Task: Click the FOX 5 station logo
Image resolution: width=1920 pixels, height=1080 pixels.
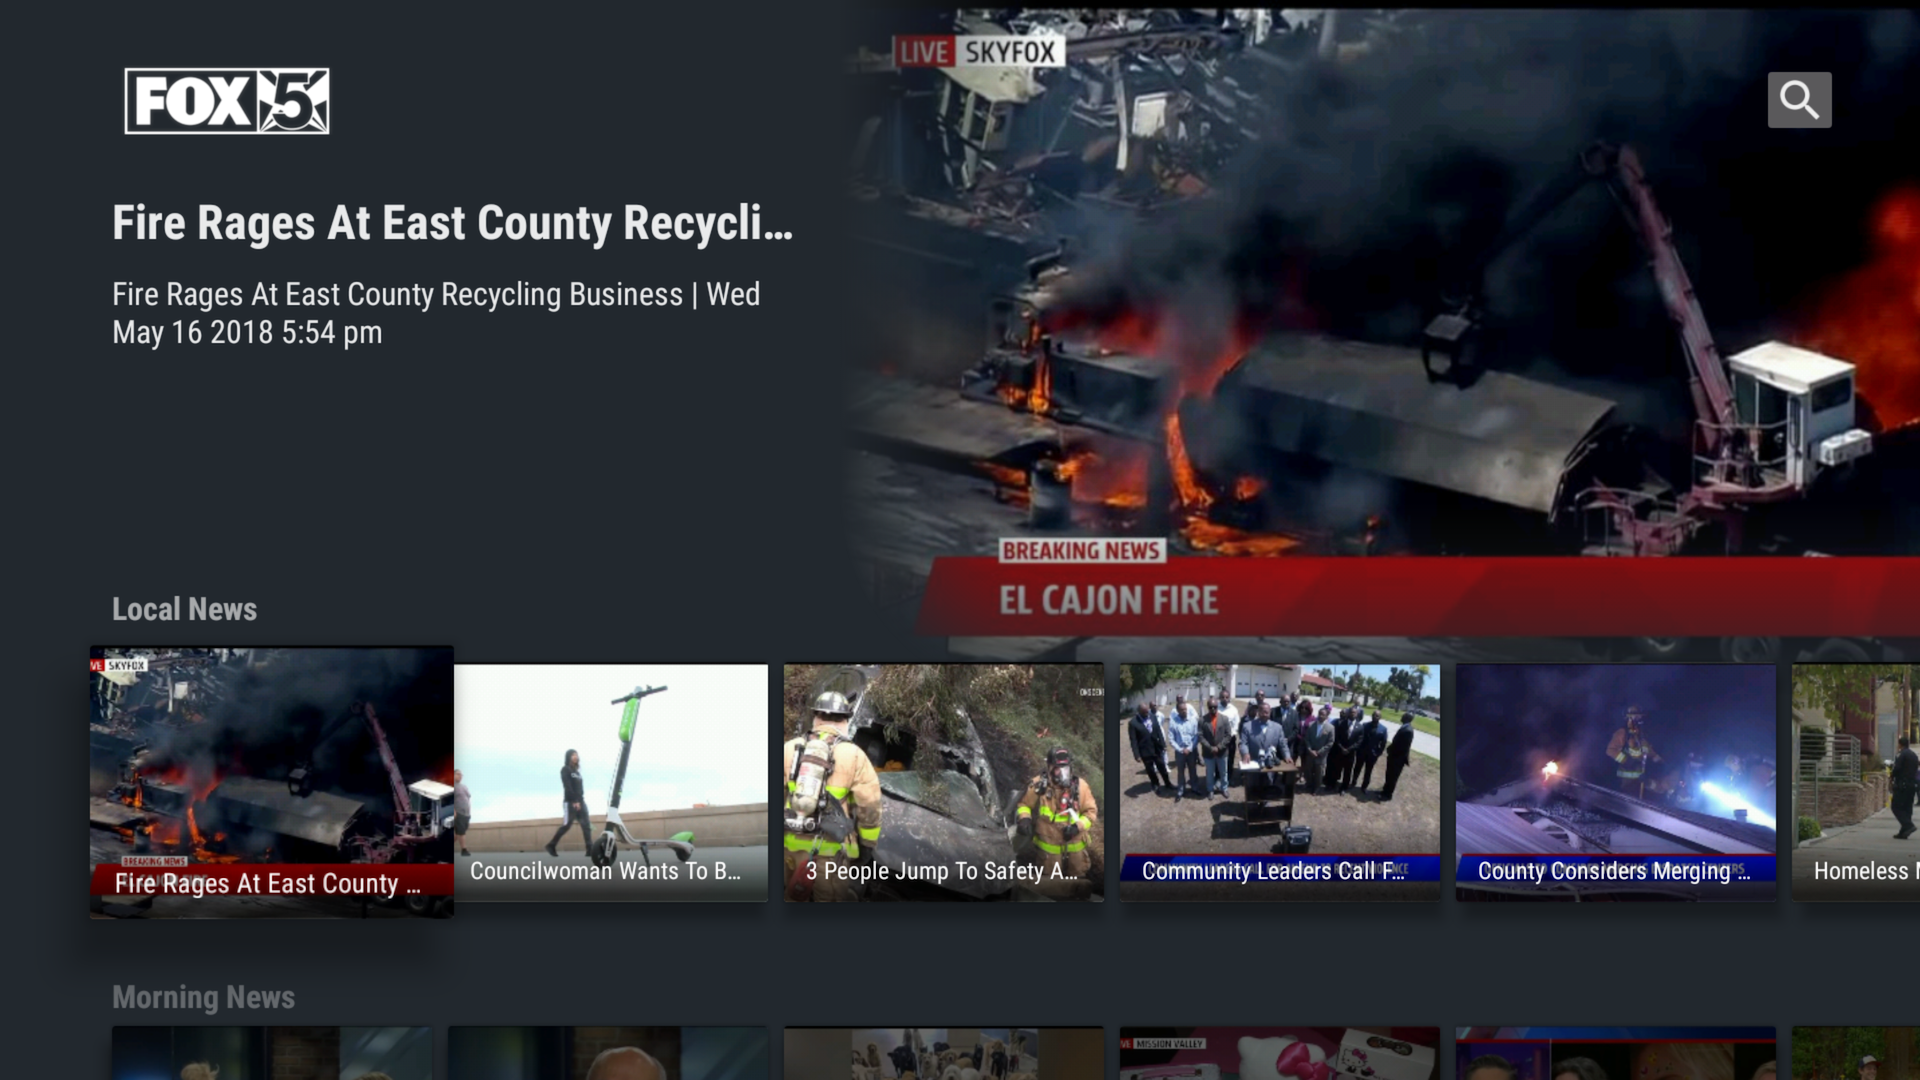Action: pyautogui.click(x=226, y=101)
